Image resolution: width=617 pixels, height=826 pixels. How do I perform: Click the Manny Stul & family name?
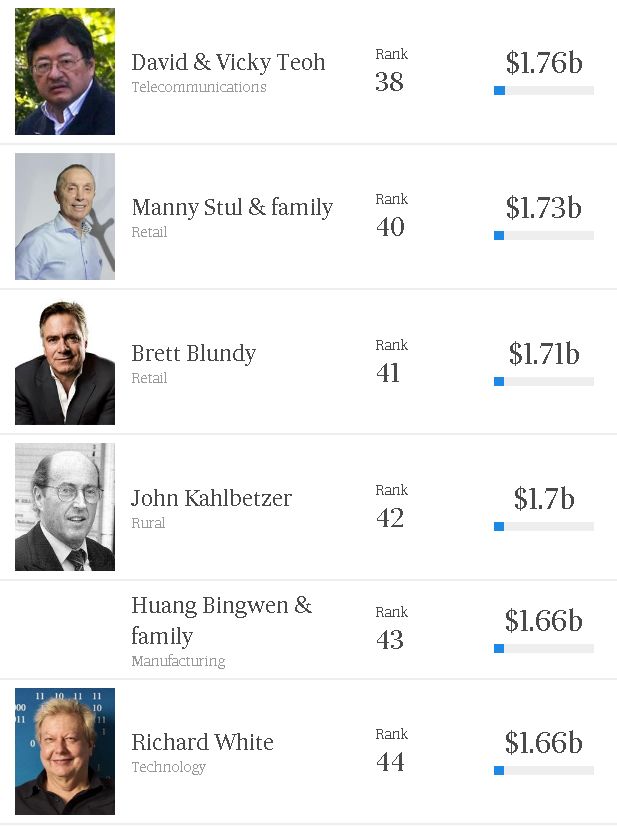pyautogui.click(x=232, y=208)
